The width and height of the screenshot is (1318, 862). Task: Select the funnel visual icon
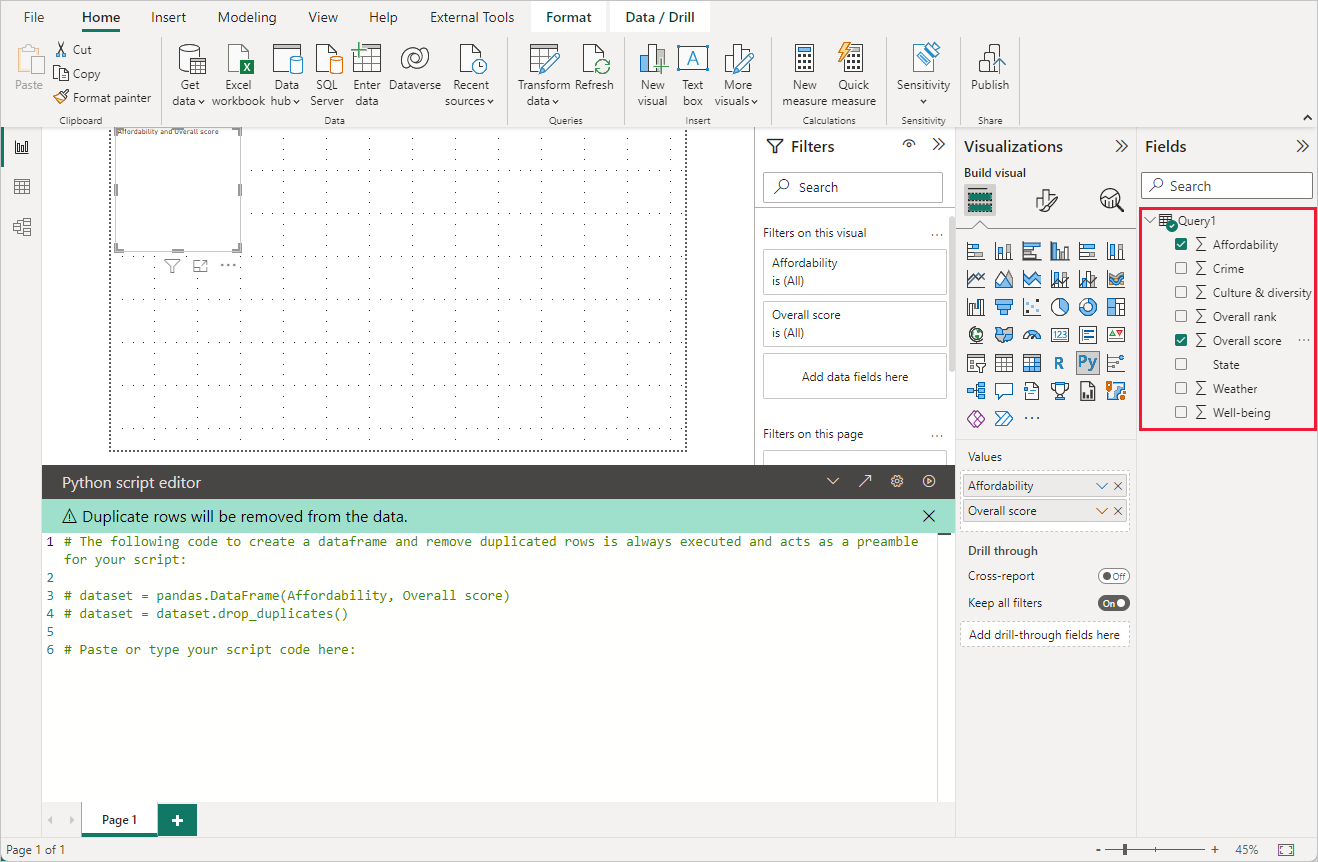pos(1004,306)
